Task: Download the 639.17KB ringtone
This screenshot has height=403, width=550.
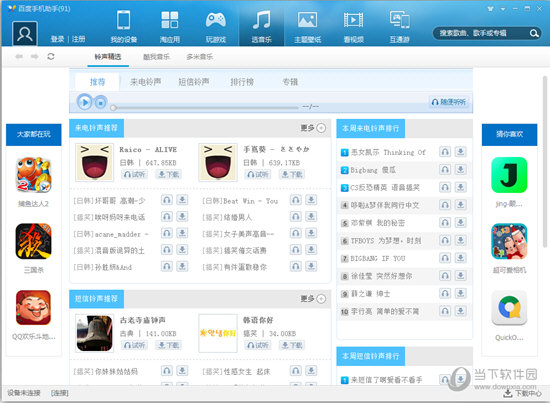Action: click(x=292, y=174)
